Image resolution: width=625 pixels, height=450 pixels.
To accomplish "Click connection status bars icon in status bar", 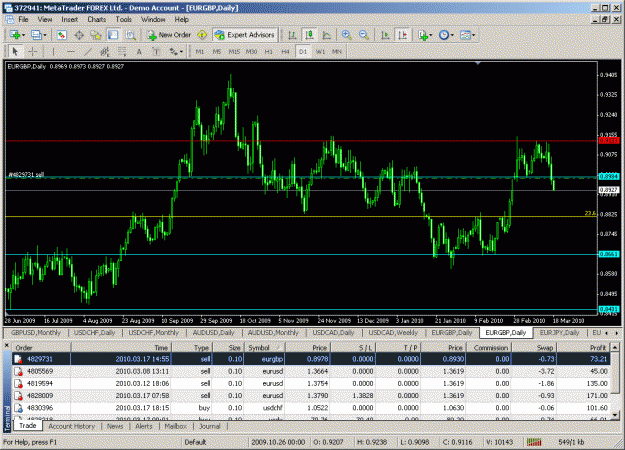I will click(x=534, y=442).
